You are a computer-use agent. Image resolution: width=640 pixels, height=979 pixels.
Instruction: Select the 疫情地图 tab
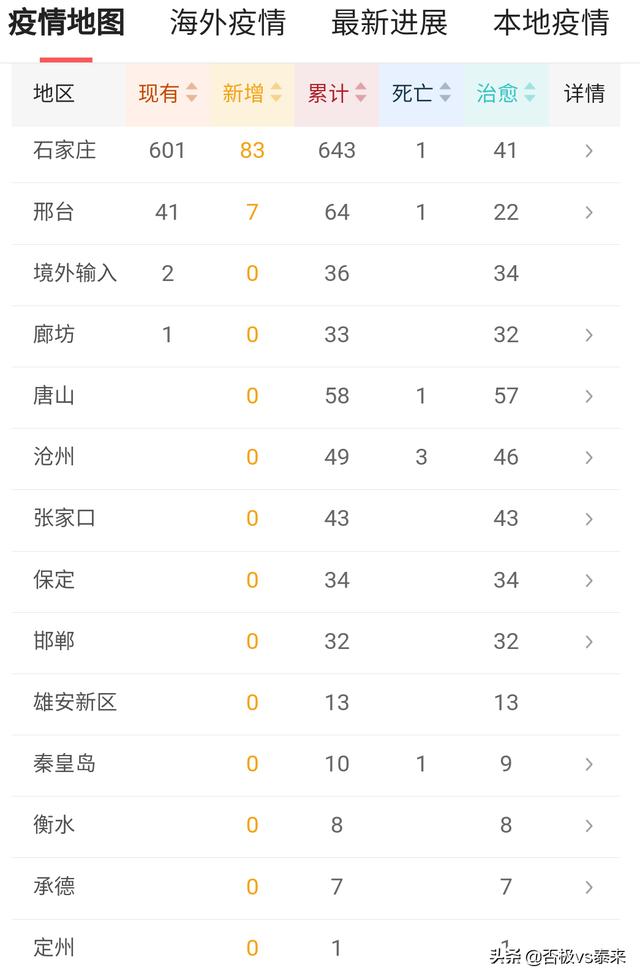click(66, 22)
